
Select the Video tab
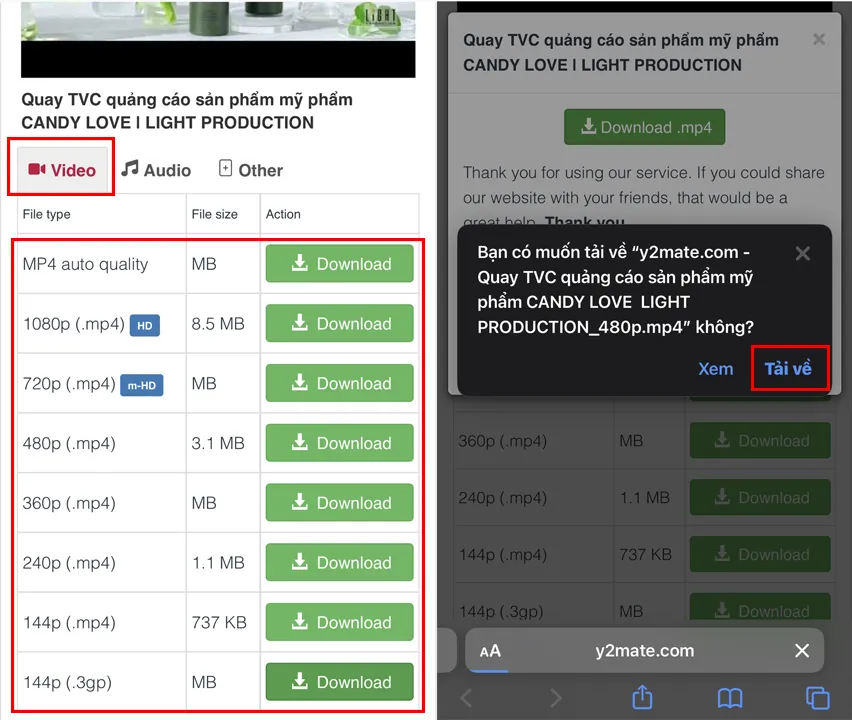[62, 170]
